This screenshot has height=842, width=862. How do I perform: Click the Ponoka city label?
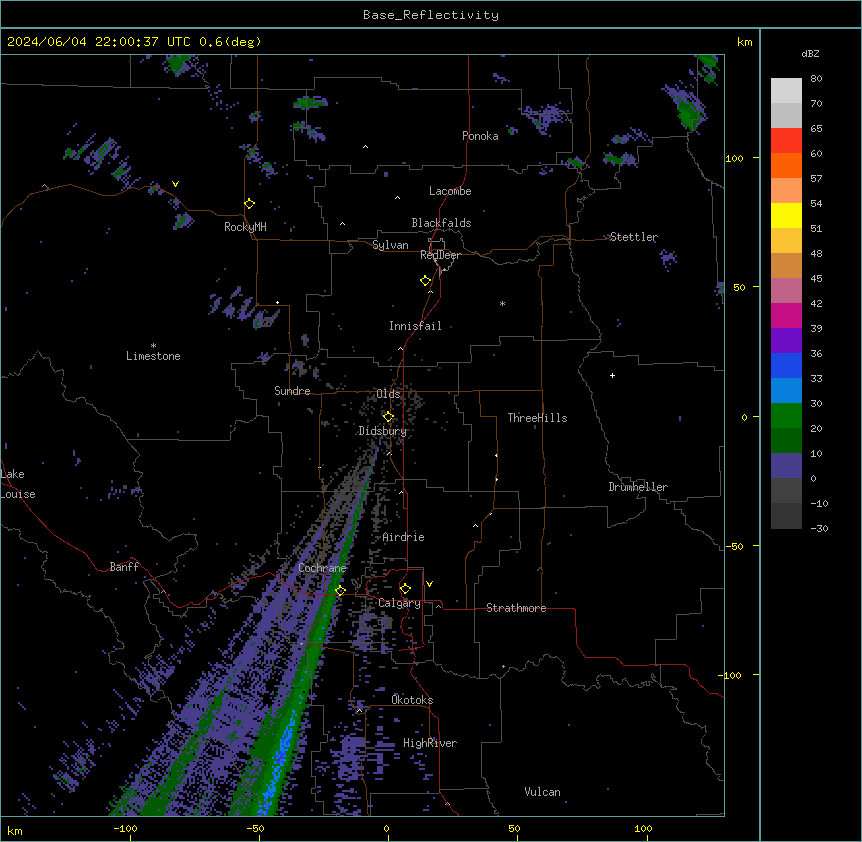[480, 136]
